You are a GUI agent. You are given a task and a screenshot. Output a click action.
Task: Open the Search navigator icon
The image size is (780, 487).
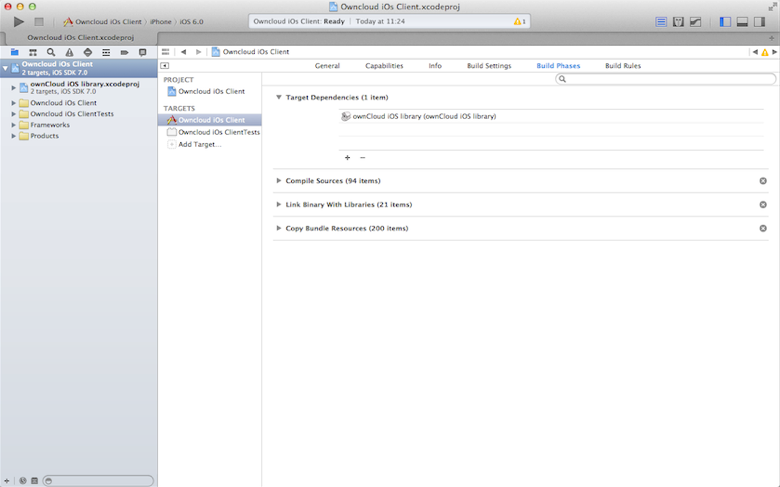pyautogui.click(x=50, y=51)
